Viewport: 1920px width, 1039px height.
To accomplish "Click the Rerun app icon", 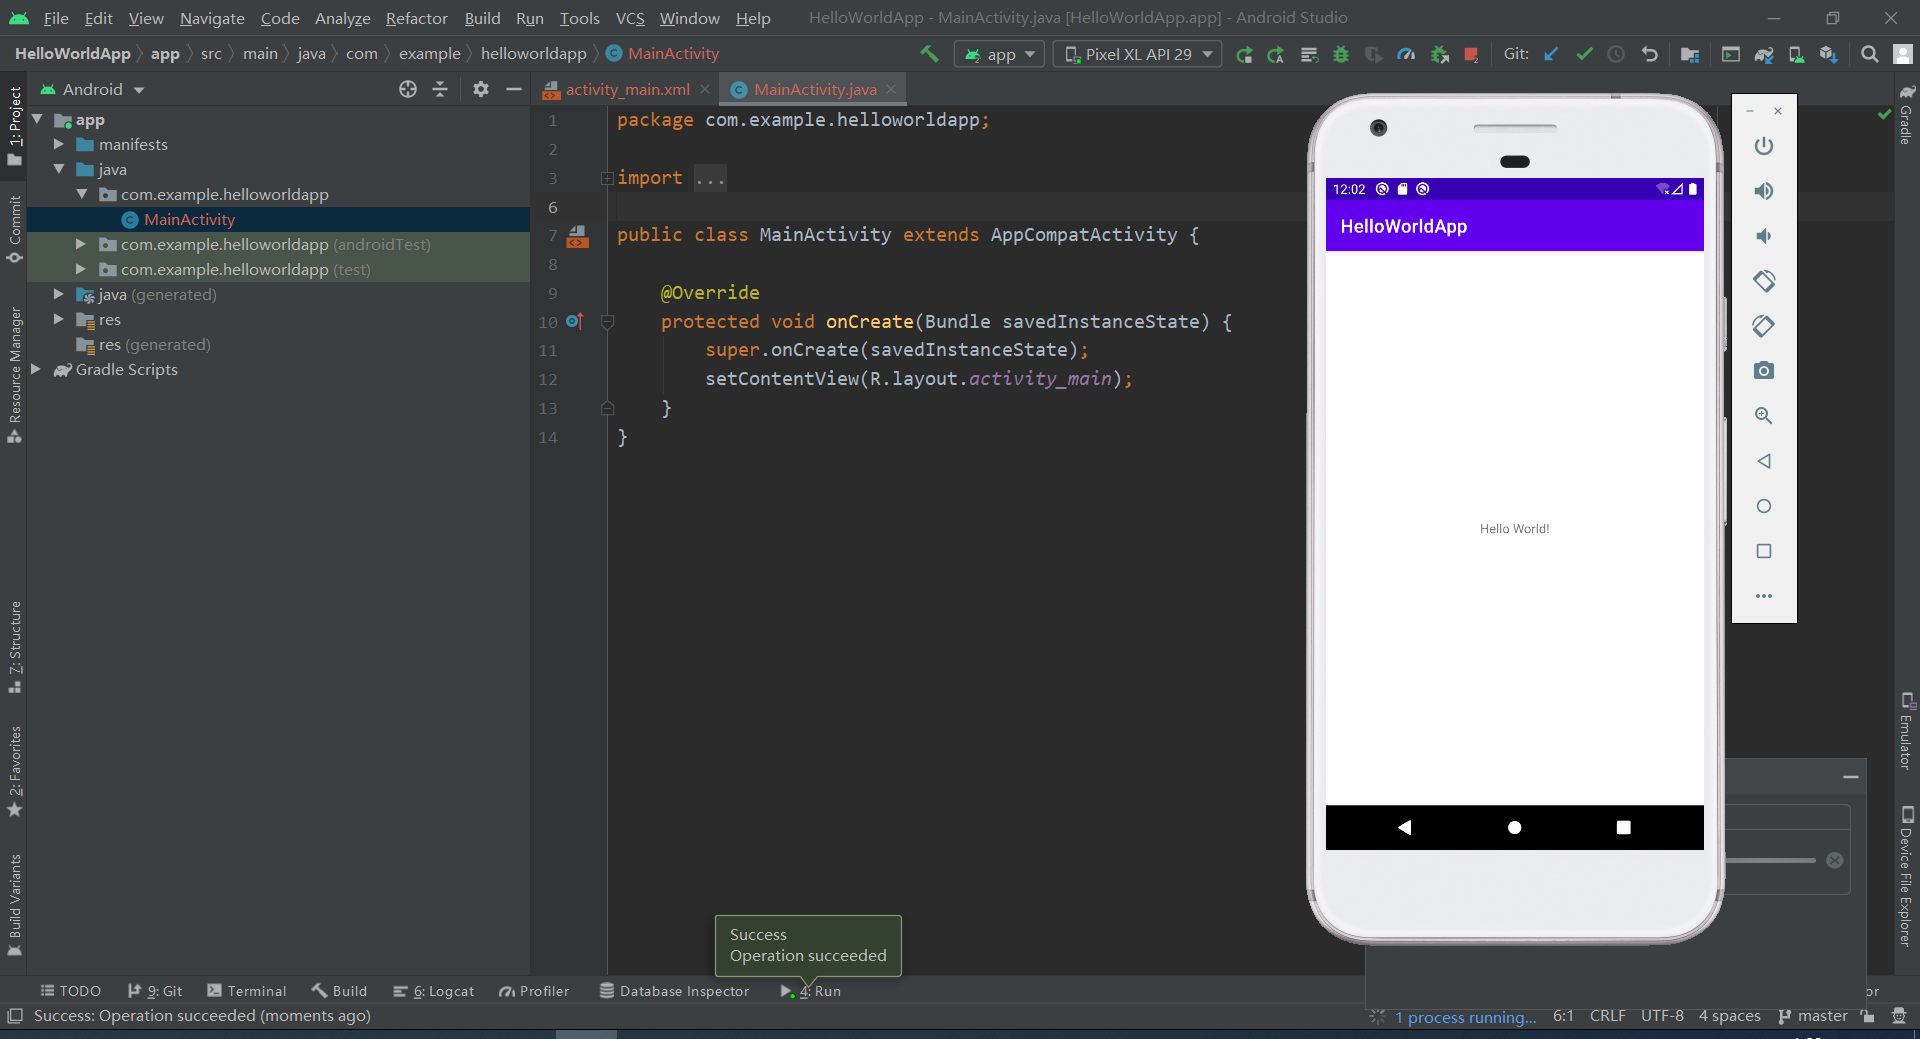I will click(1244, 55).
